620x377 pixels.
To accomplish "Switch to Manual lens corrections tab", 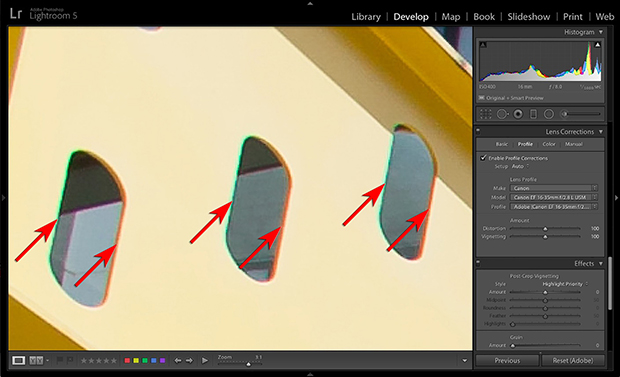I will pyautogui.click(x=574, y=144).
